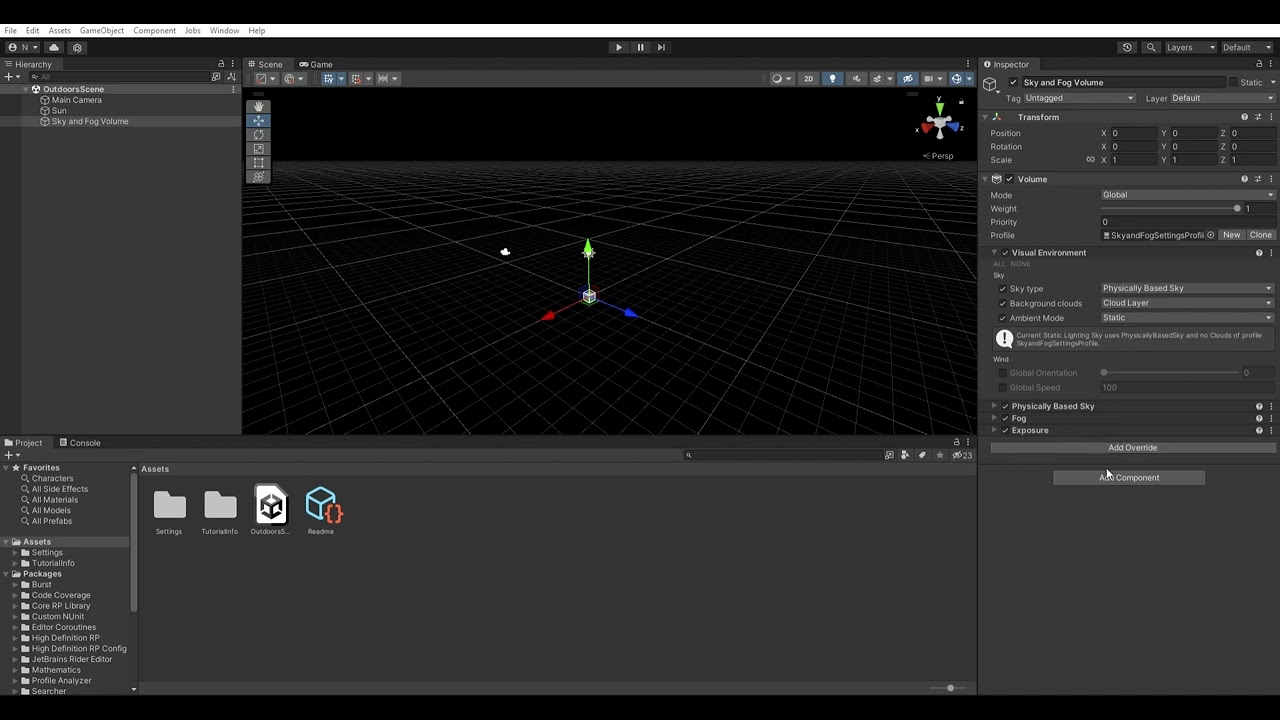This screenshot has height=720, width=1280.
Task: Uncheck the Background clouds override
Action: coord(1003,303)
